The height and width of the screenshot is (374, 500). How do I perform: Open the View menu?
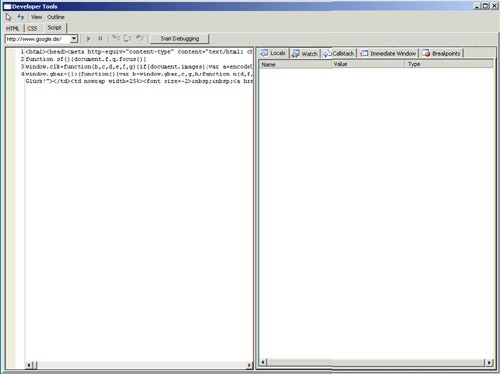tap(36, 17)
